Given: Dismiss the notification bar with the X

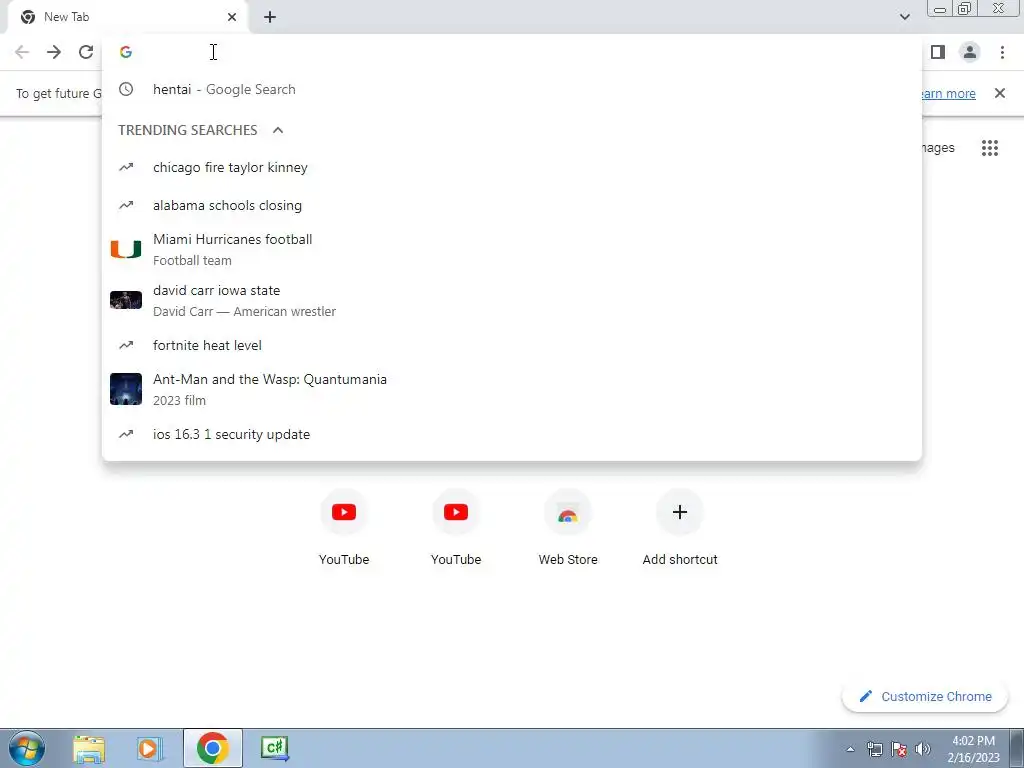Looking at the screenshot, I should 1000,93.
